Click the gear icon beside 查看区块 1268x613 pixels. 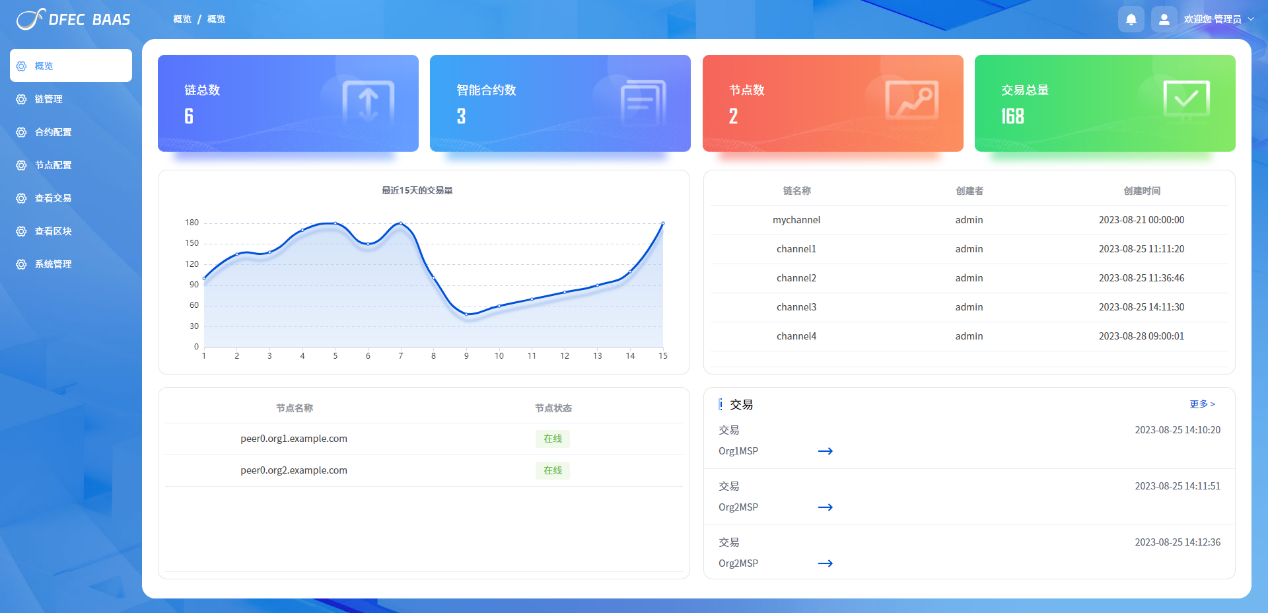pyautogui.click(x=22, y=231)
